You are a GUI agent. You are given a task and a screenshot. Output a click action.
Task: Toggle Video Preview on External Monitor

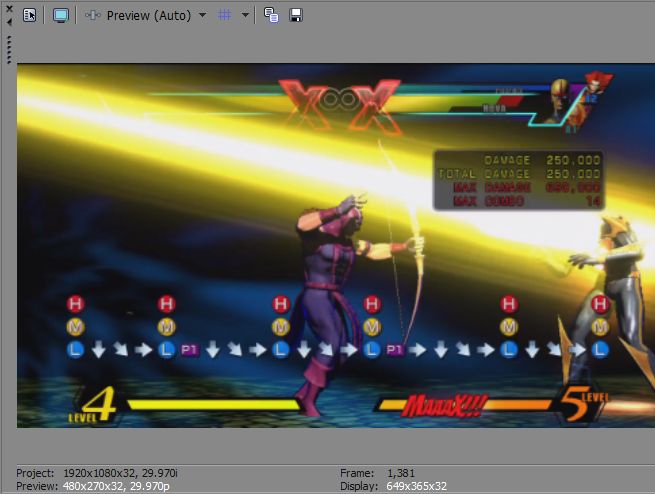click(x=61, y=15)
